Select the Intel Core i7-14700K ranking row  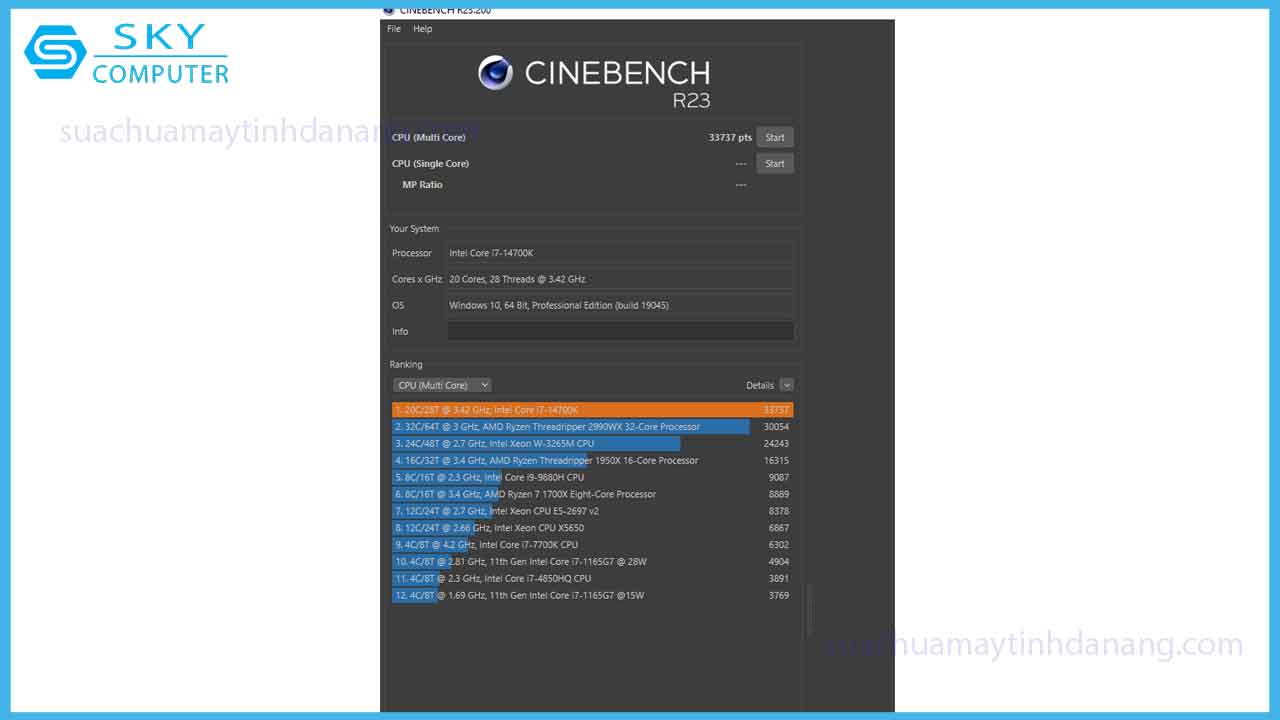click(x=593, y=410)
